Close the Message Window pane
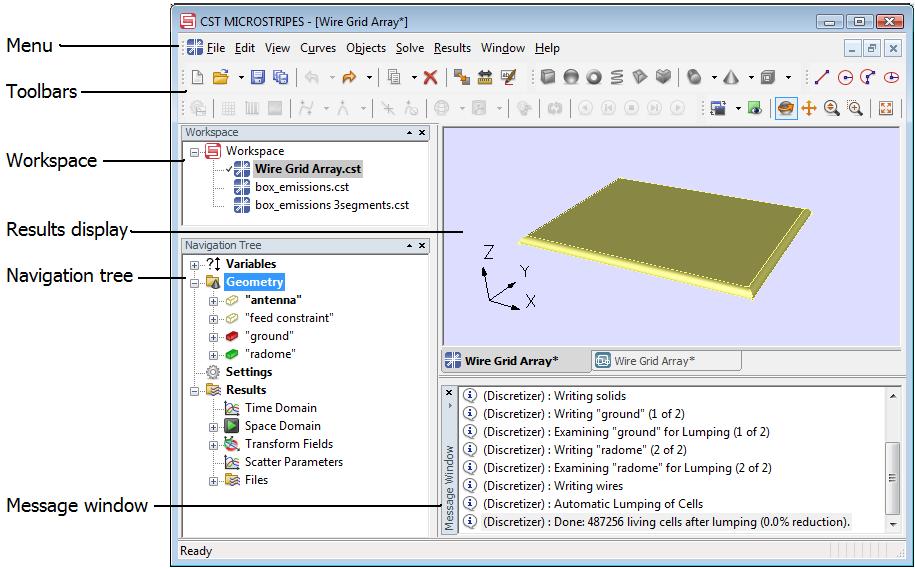The height and width of the screenshot is (569, 915). (x=449, y=392)
